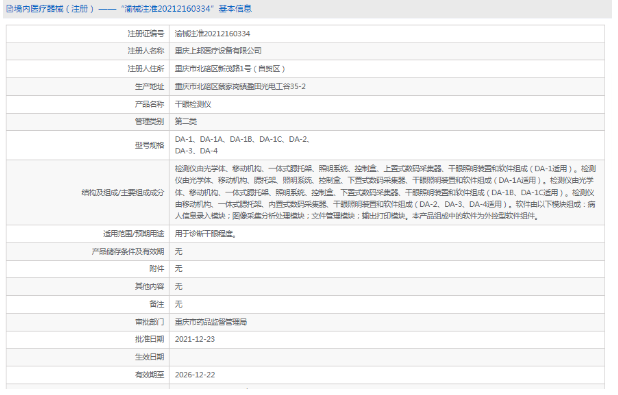Click the model specification line starting DA-1、DA-1A
This screenshot has width=618, height=395.
click(x=242, y=139)
